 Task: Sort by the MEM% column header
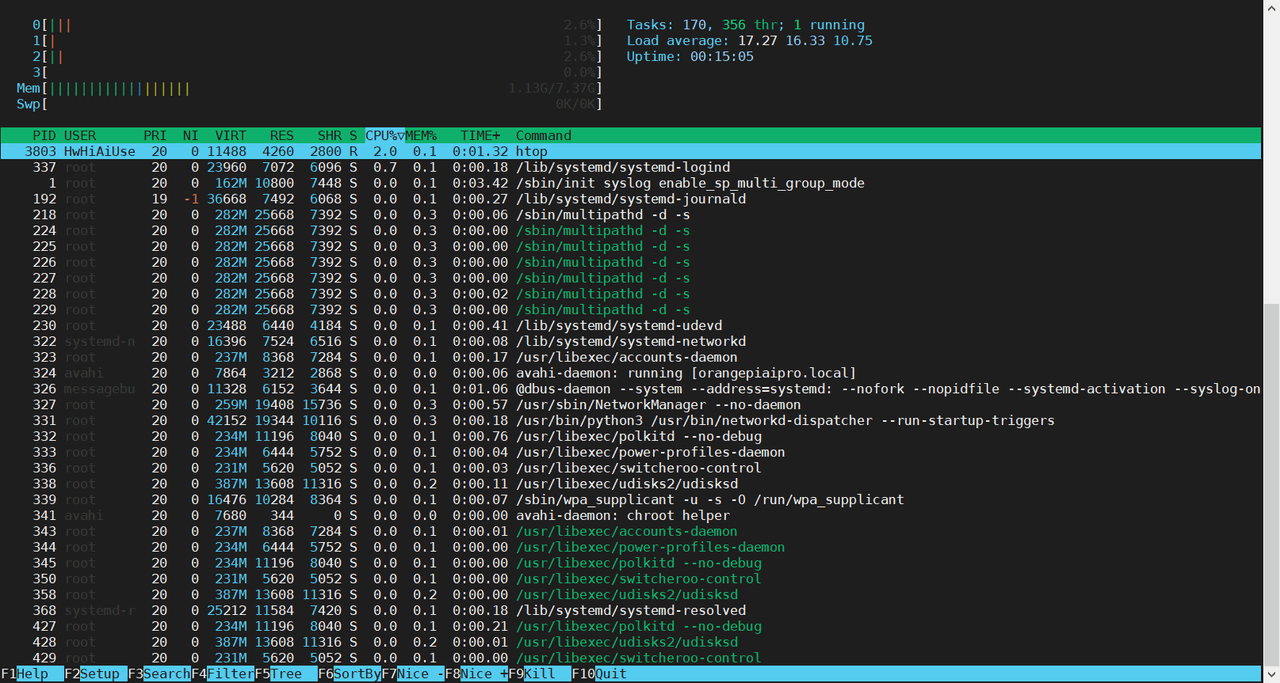421,136
